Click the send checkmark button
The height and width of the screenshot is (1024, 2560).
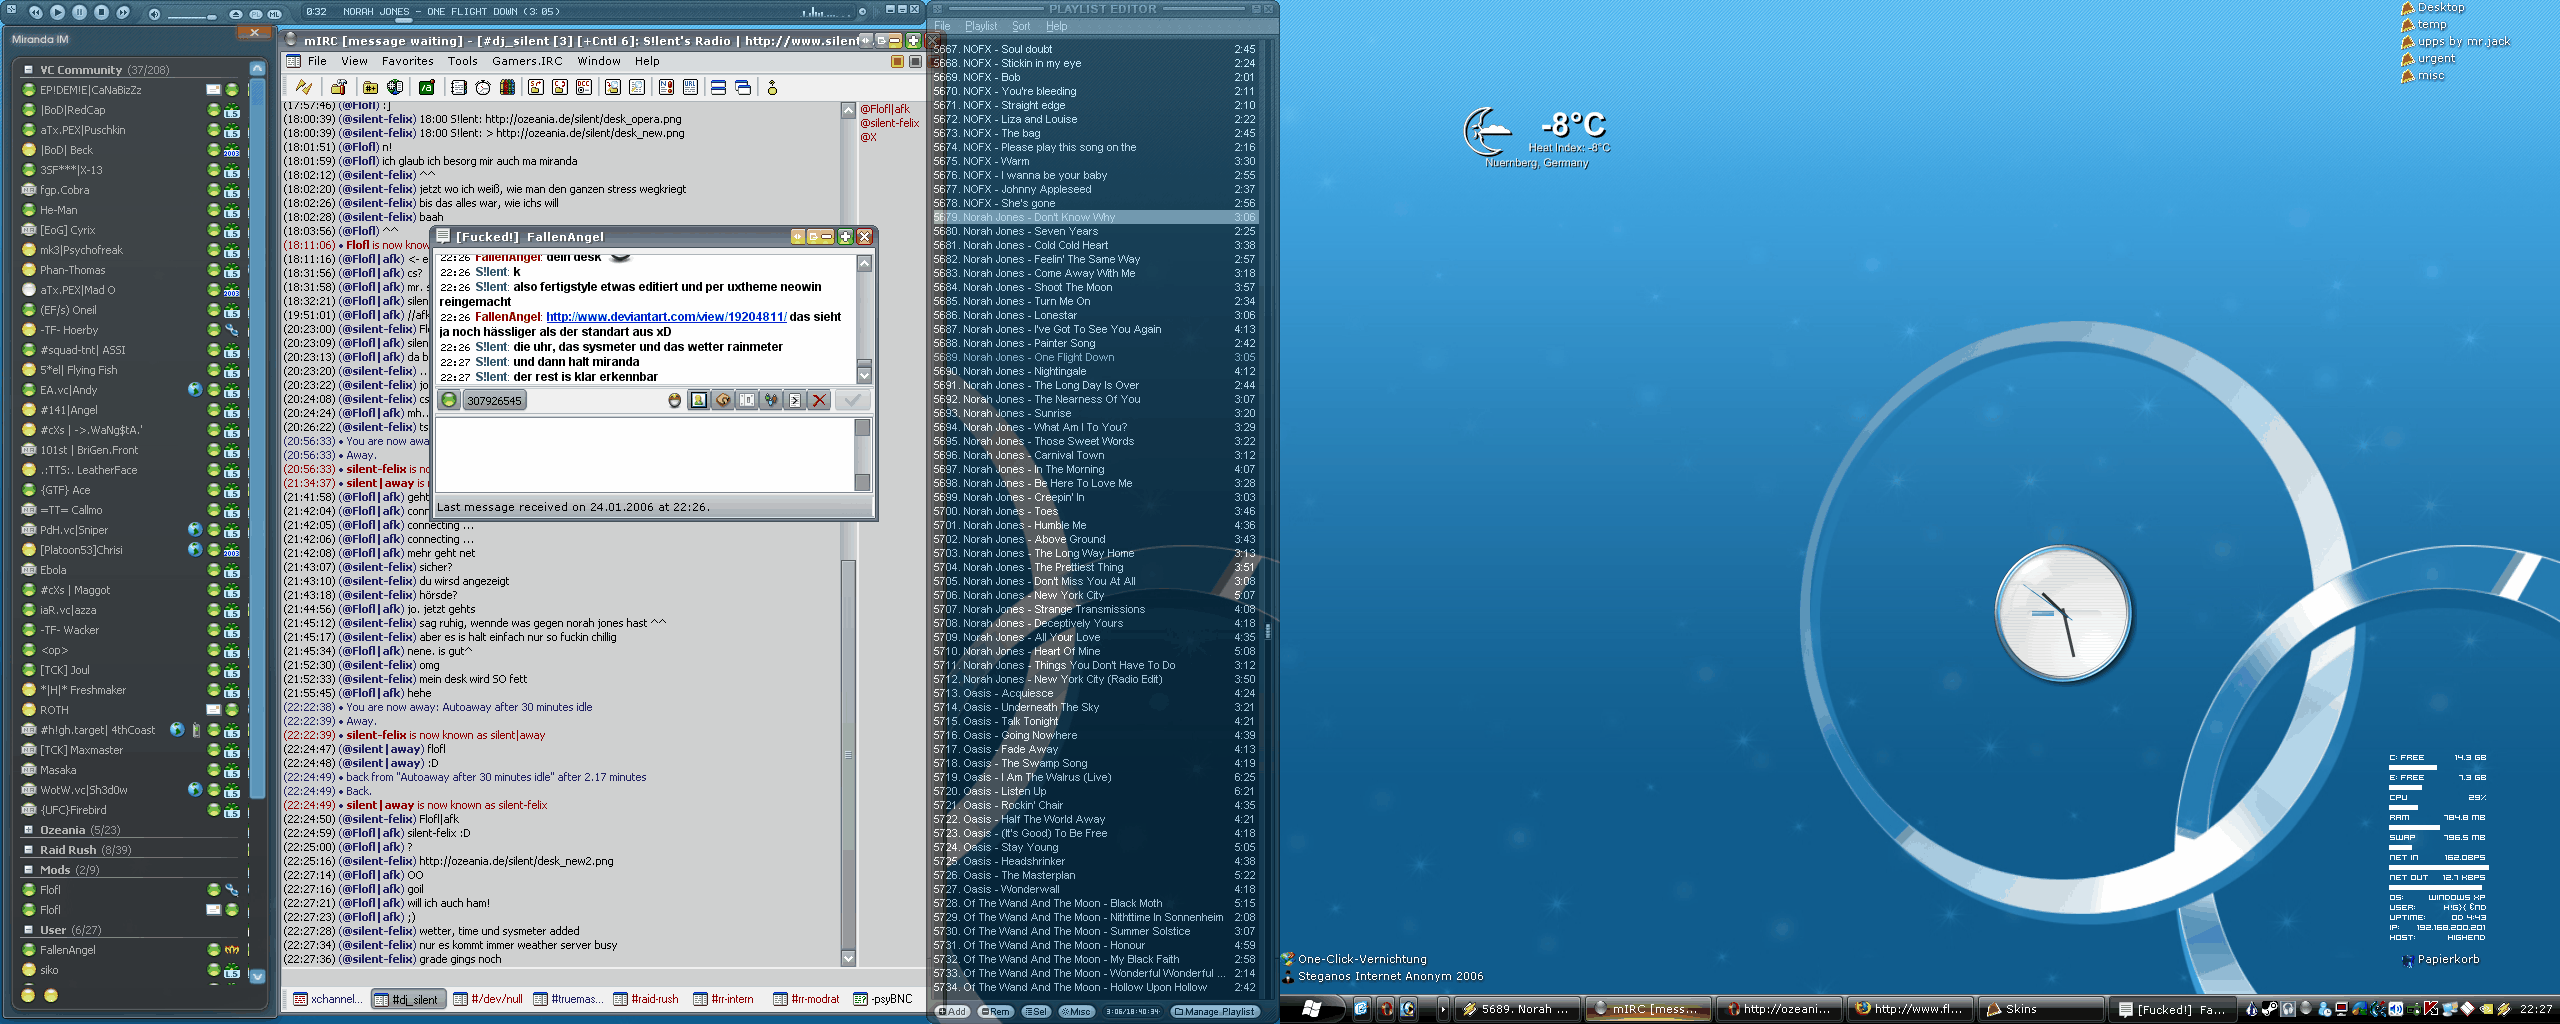click(852, 401)
